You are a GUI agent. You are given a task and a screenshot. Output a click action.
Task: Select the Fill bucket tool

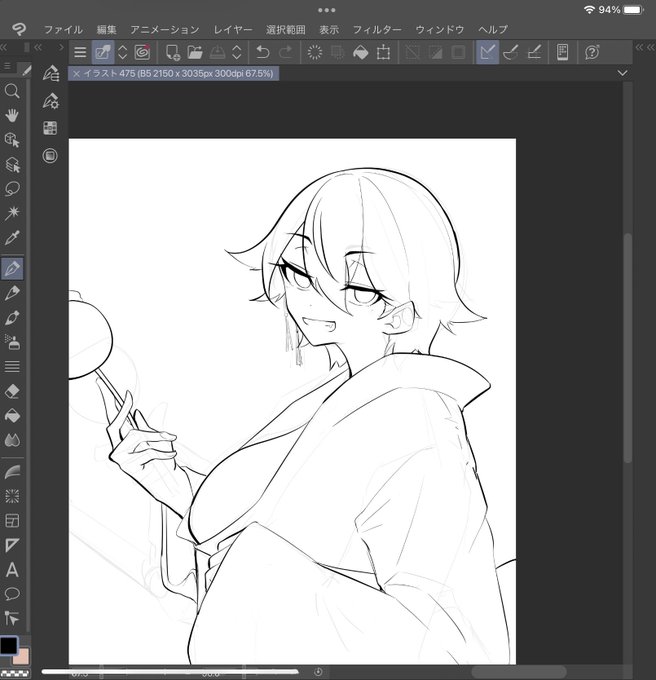(x=12, y=416)
